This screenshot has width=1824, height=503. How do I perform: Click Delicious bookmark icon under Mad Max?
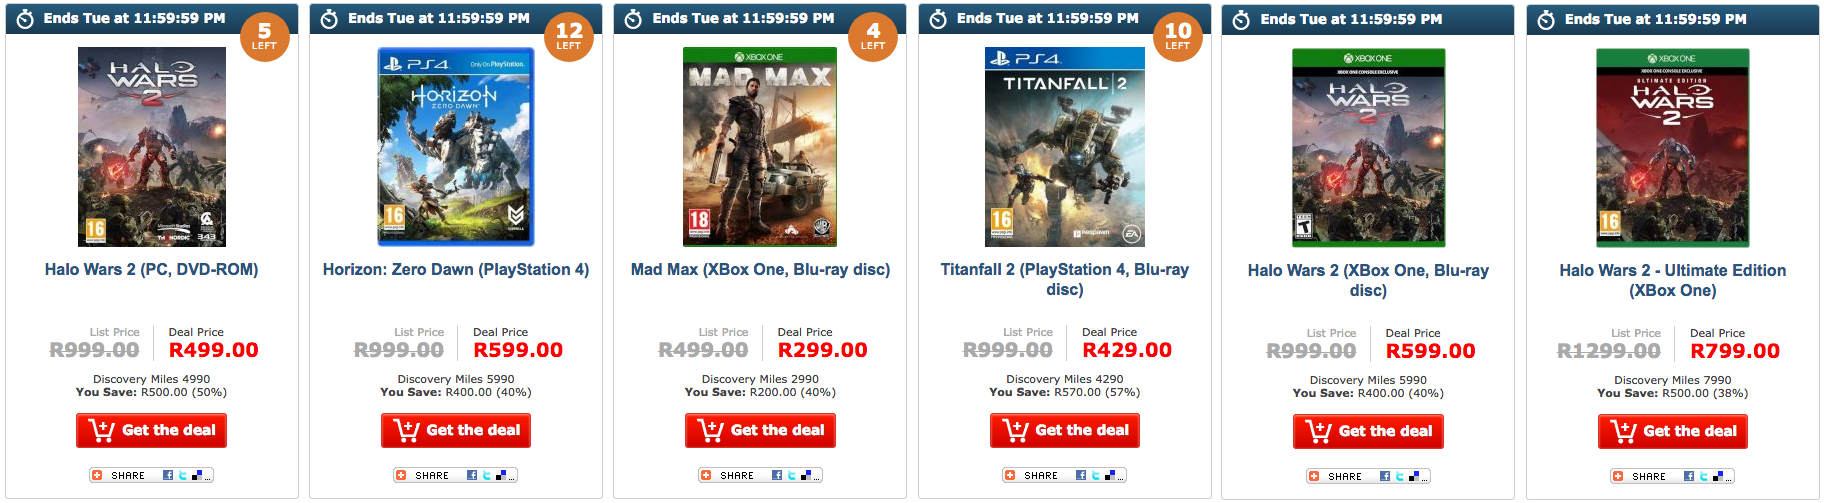[806, 475]
